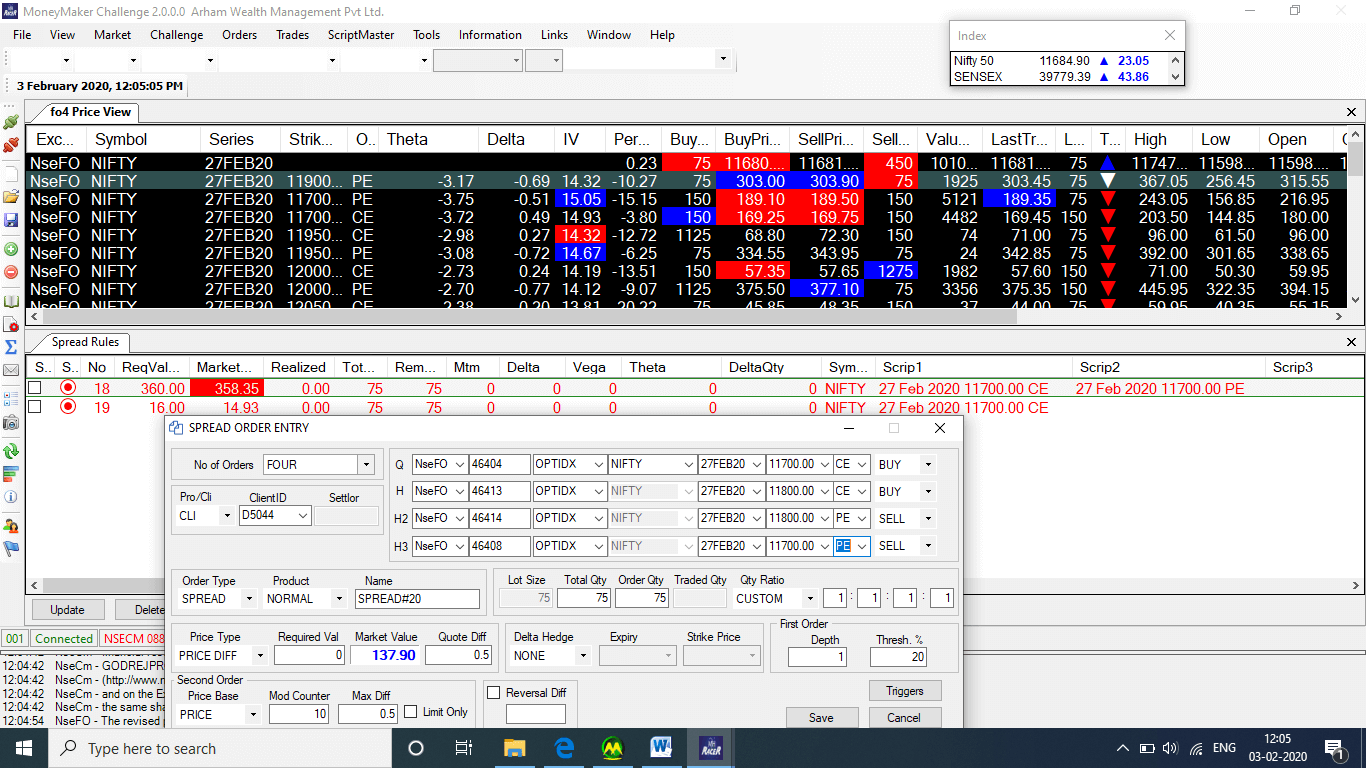The width and height of the screenshot is (1366, 768).
Task: Click the document with red gear icon
Action: pyautogui.click(x=11, y=324)
